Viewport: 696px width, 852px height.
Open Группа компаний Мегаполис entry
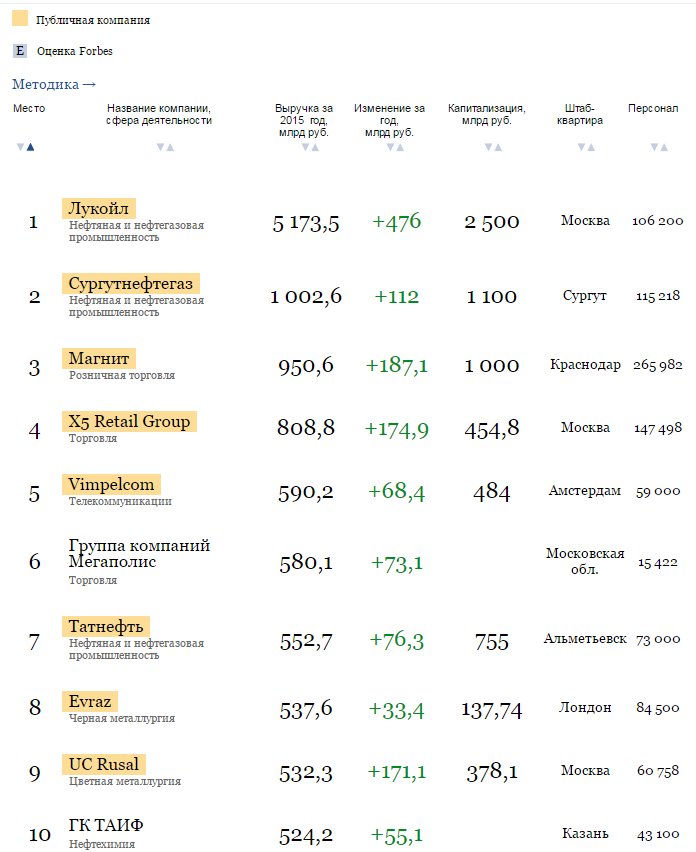139,553
